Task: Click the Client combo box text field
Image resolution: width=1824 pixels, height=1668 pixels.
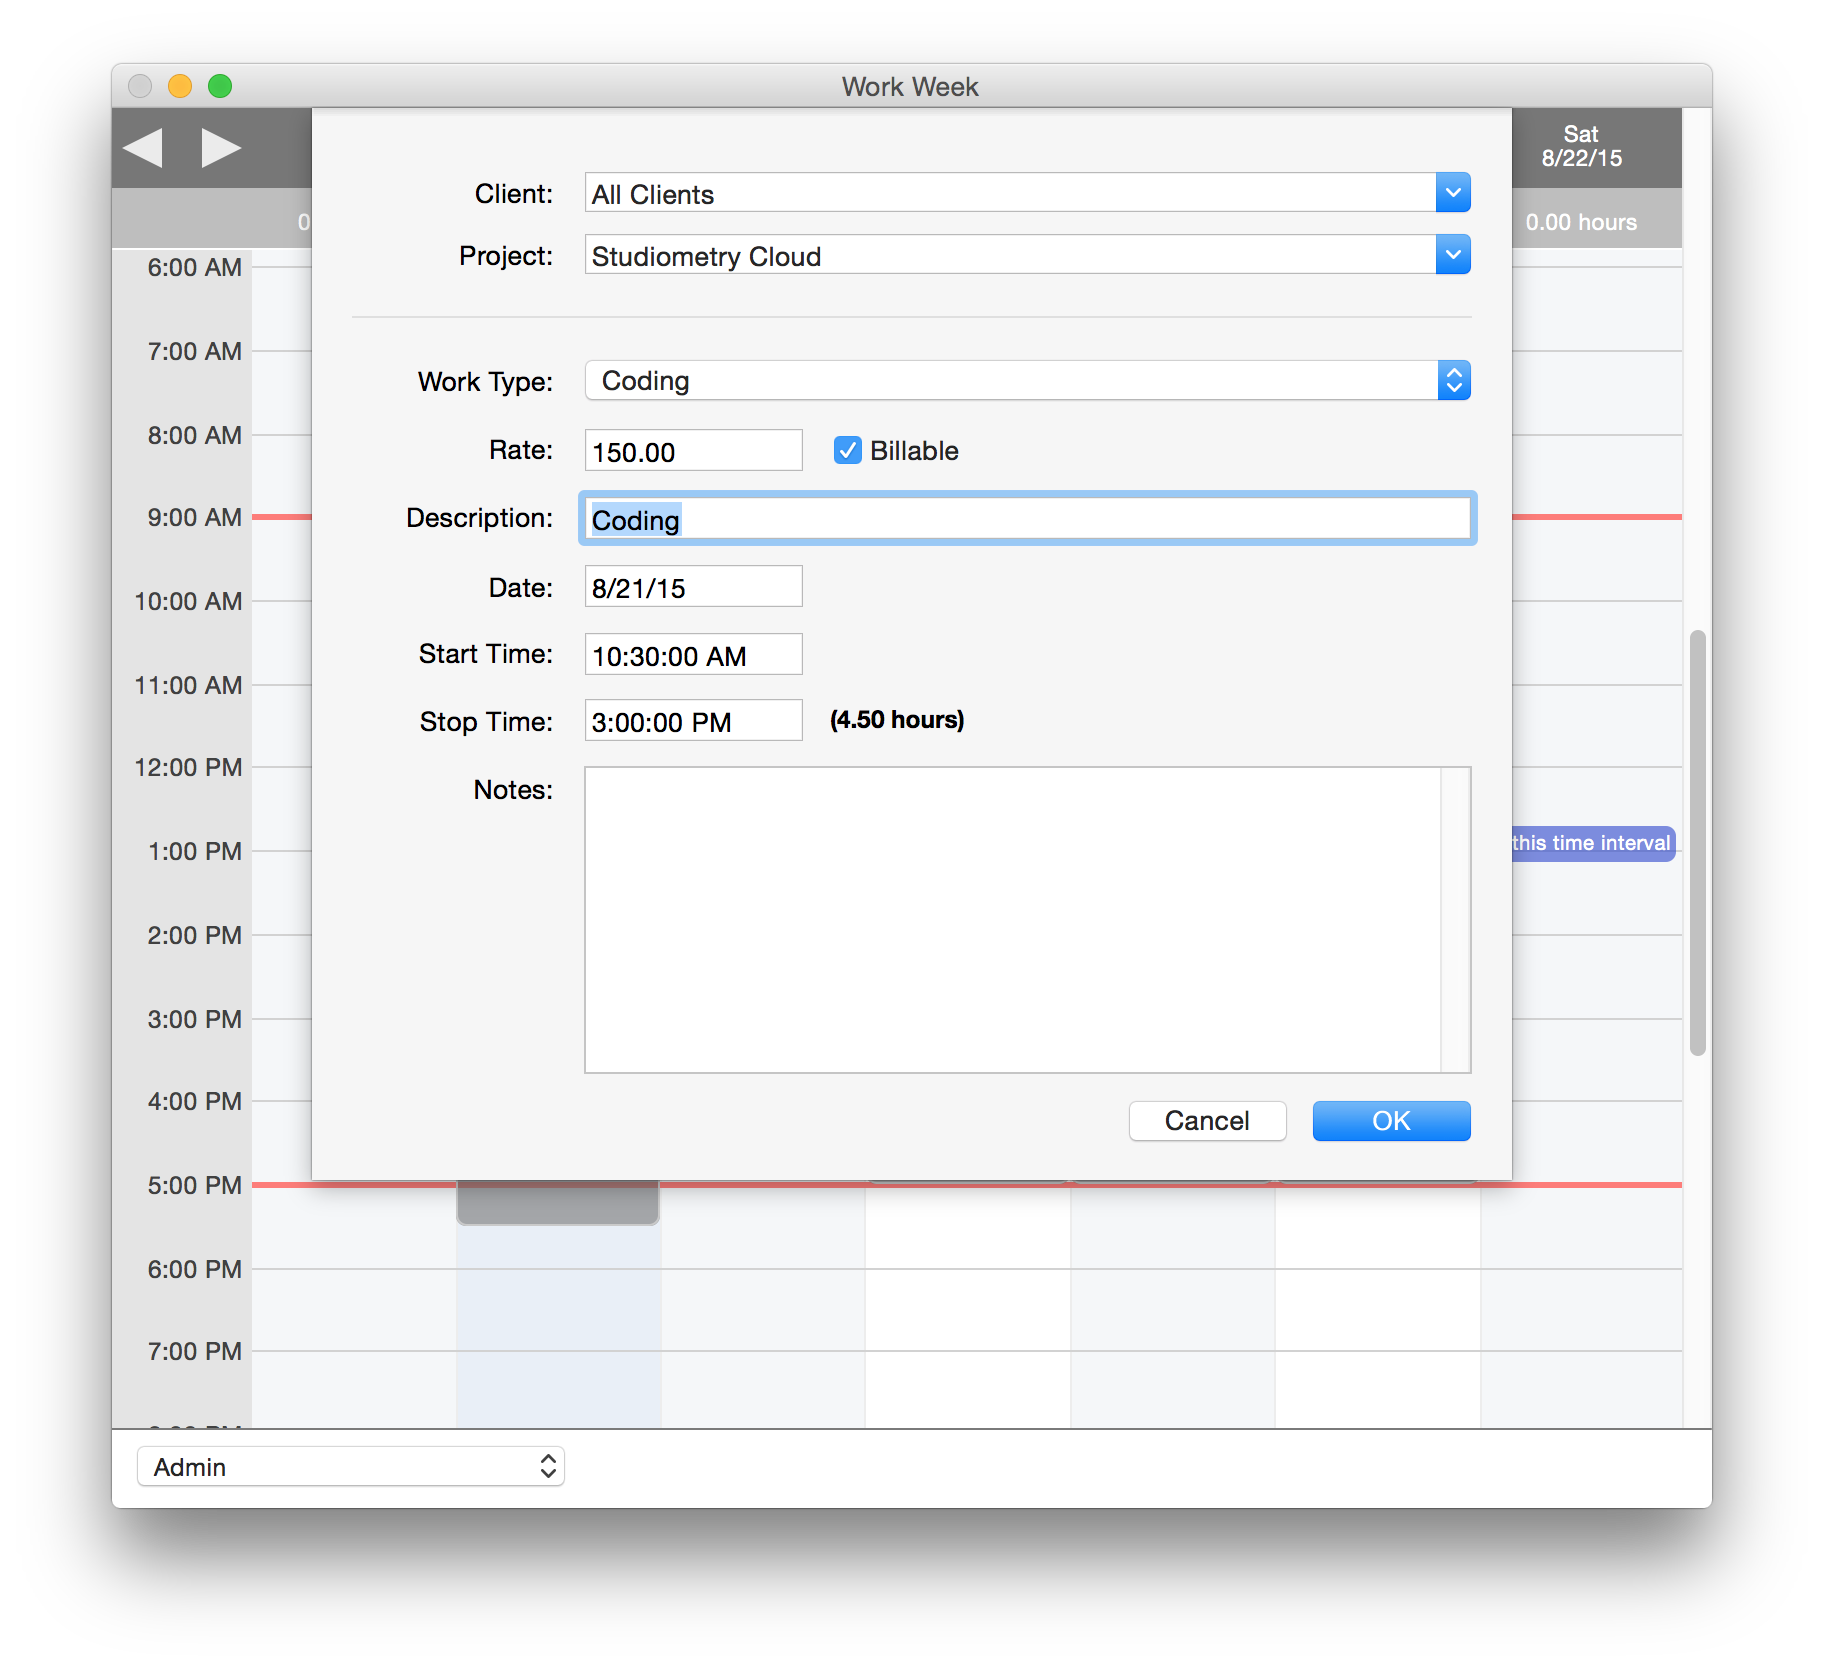Action: pyautogui.click(x=1010, y=193)
